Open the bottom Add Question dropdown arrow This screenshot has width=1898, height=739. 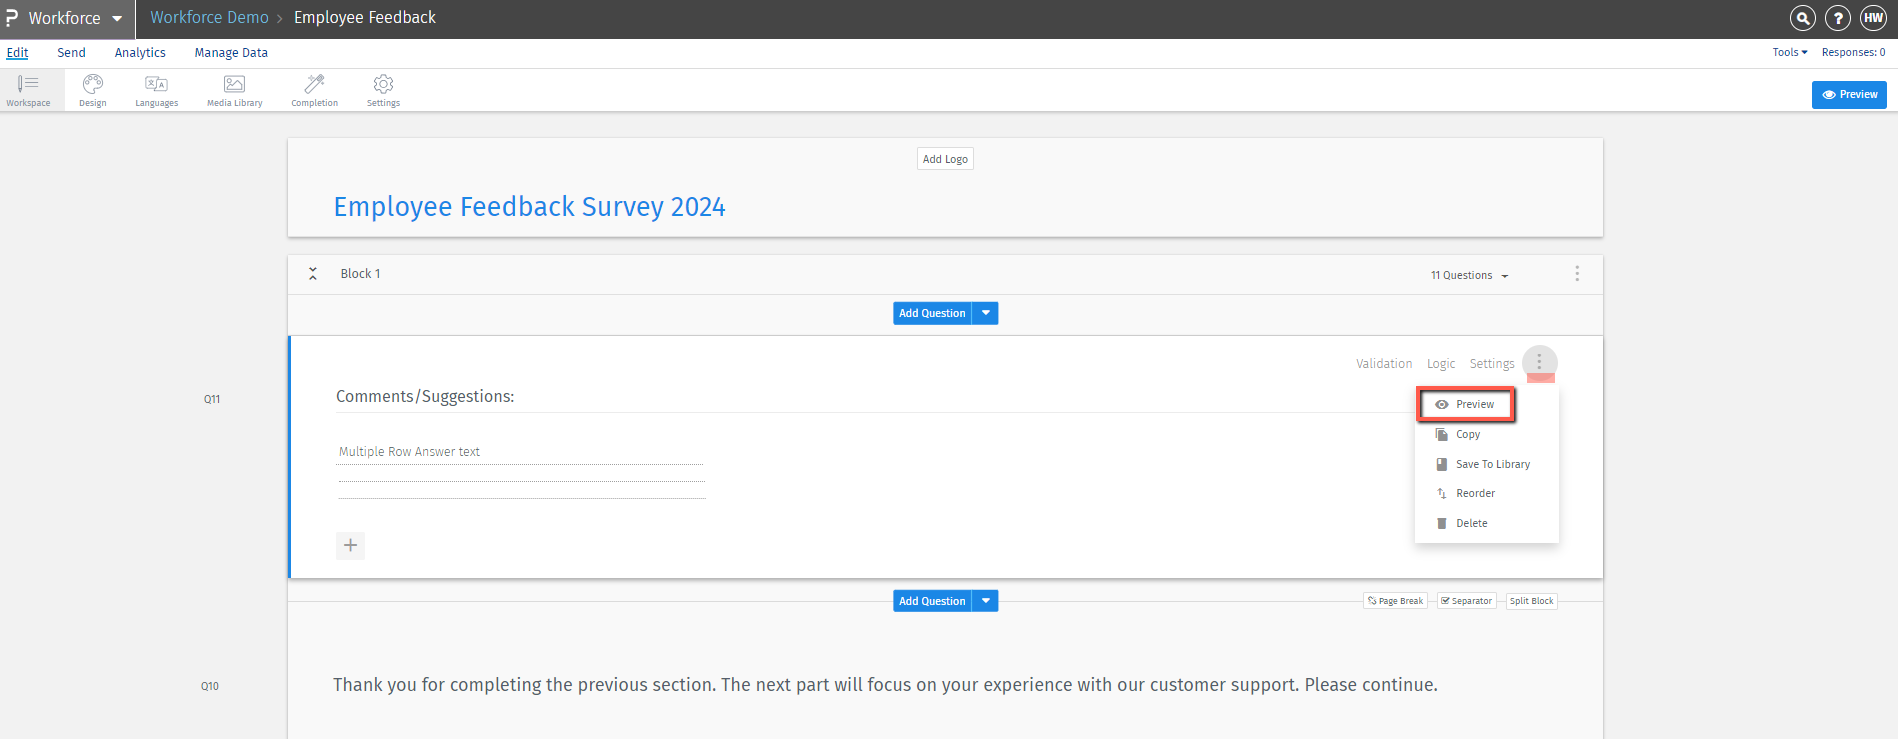[x=986, y=601]
